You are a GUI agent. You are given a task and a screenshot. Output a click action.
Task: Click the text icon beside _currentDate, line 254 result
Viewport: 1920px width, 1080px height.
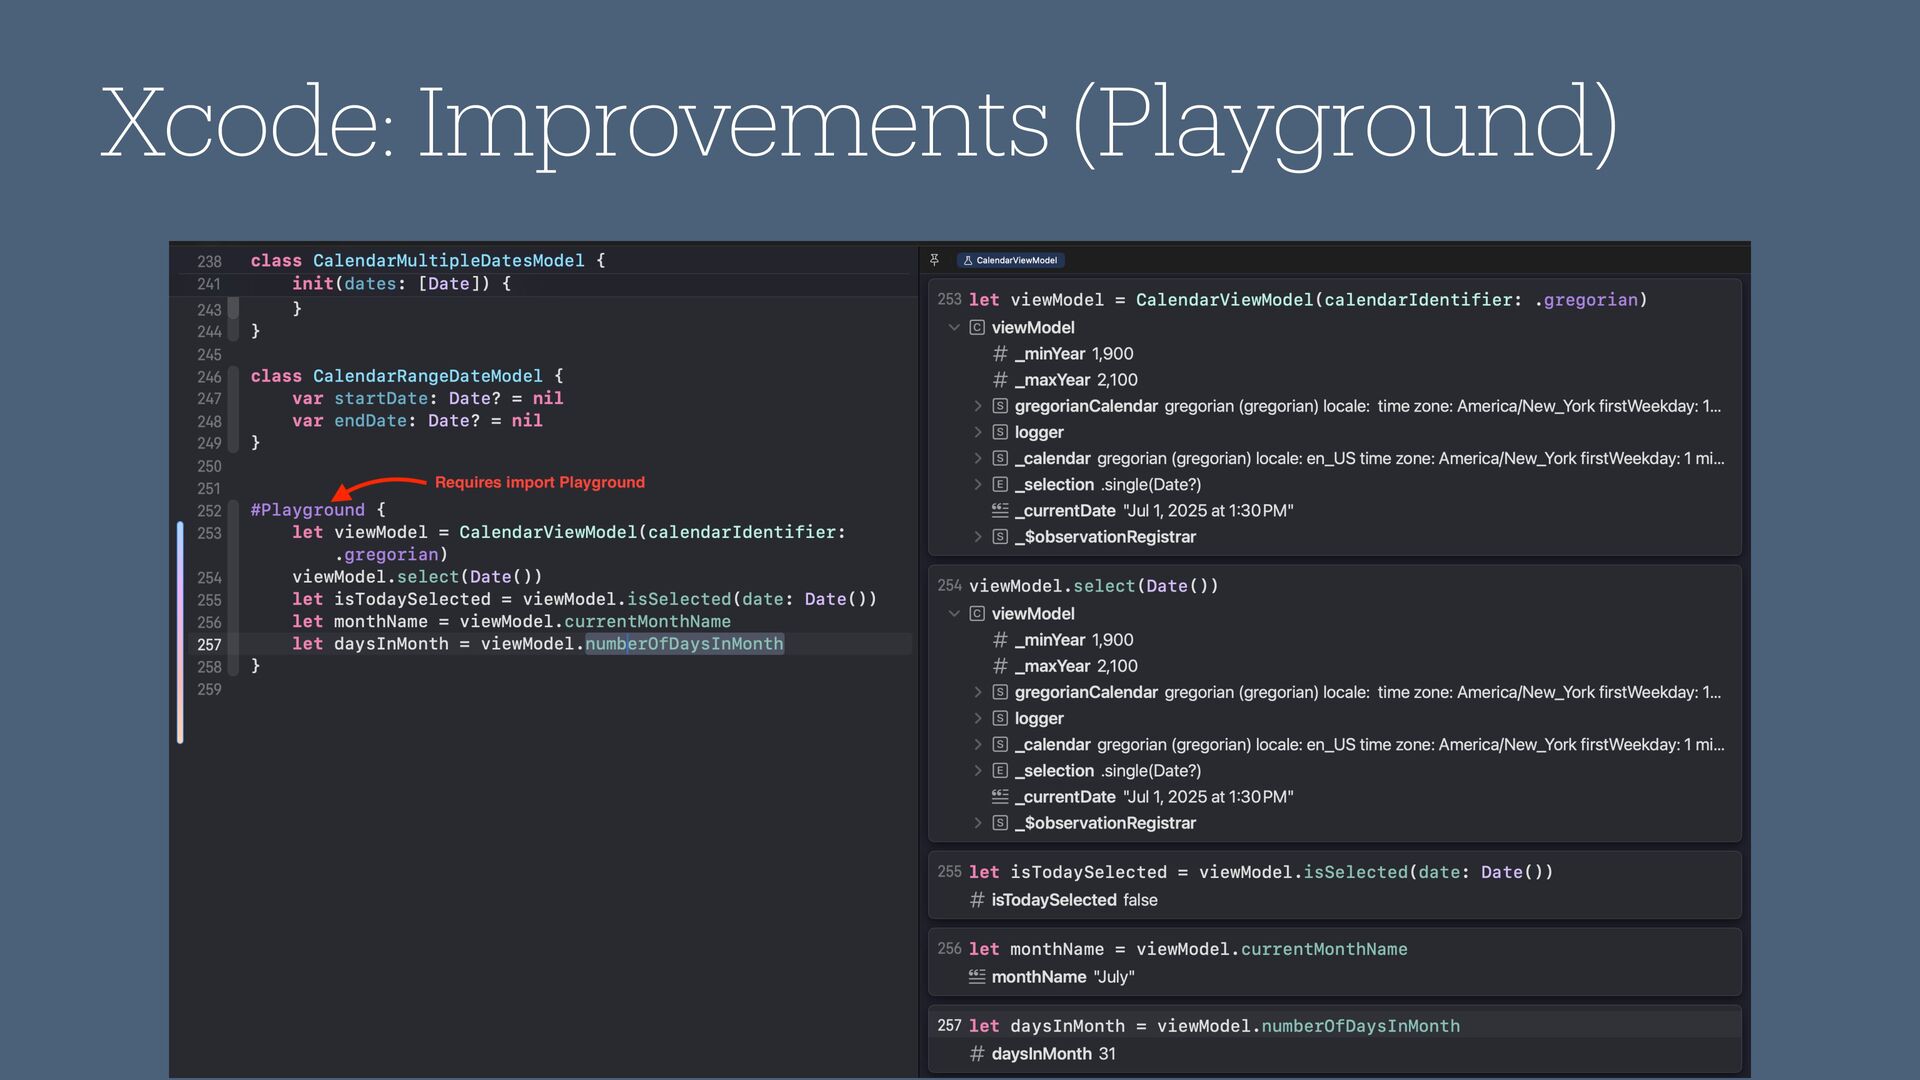pyautogui.click(x=1000, y=796)
